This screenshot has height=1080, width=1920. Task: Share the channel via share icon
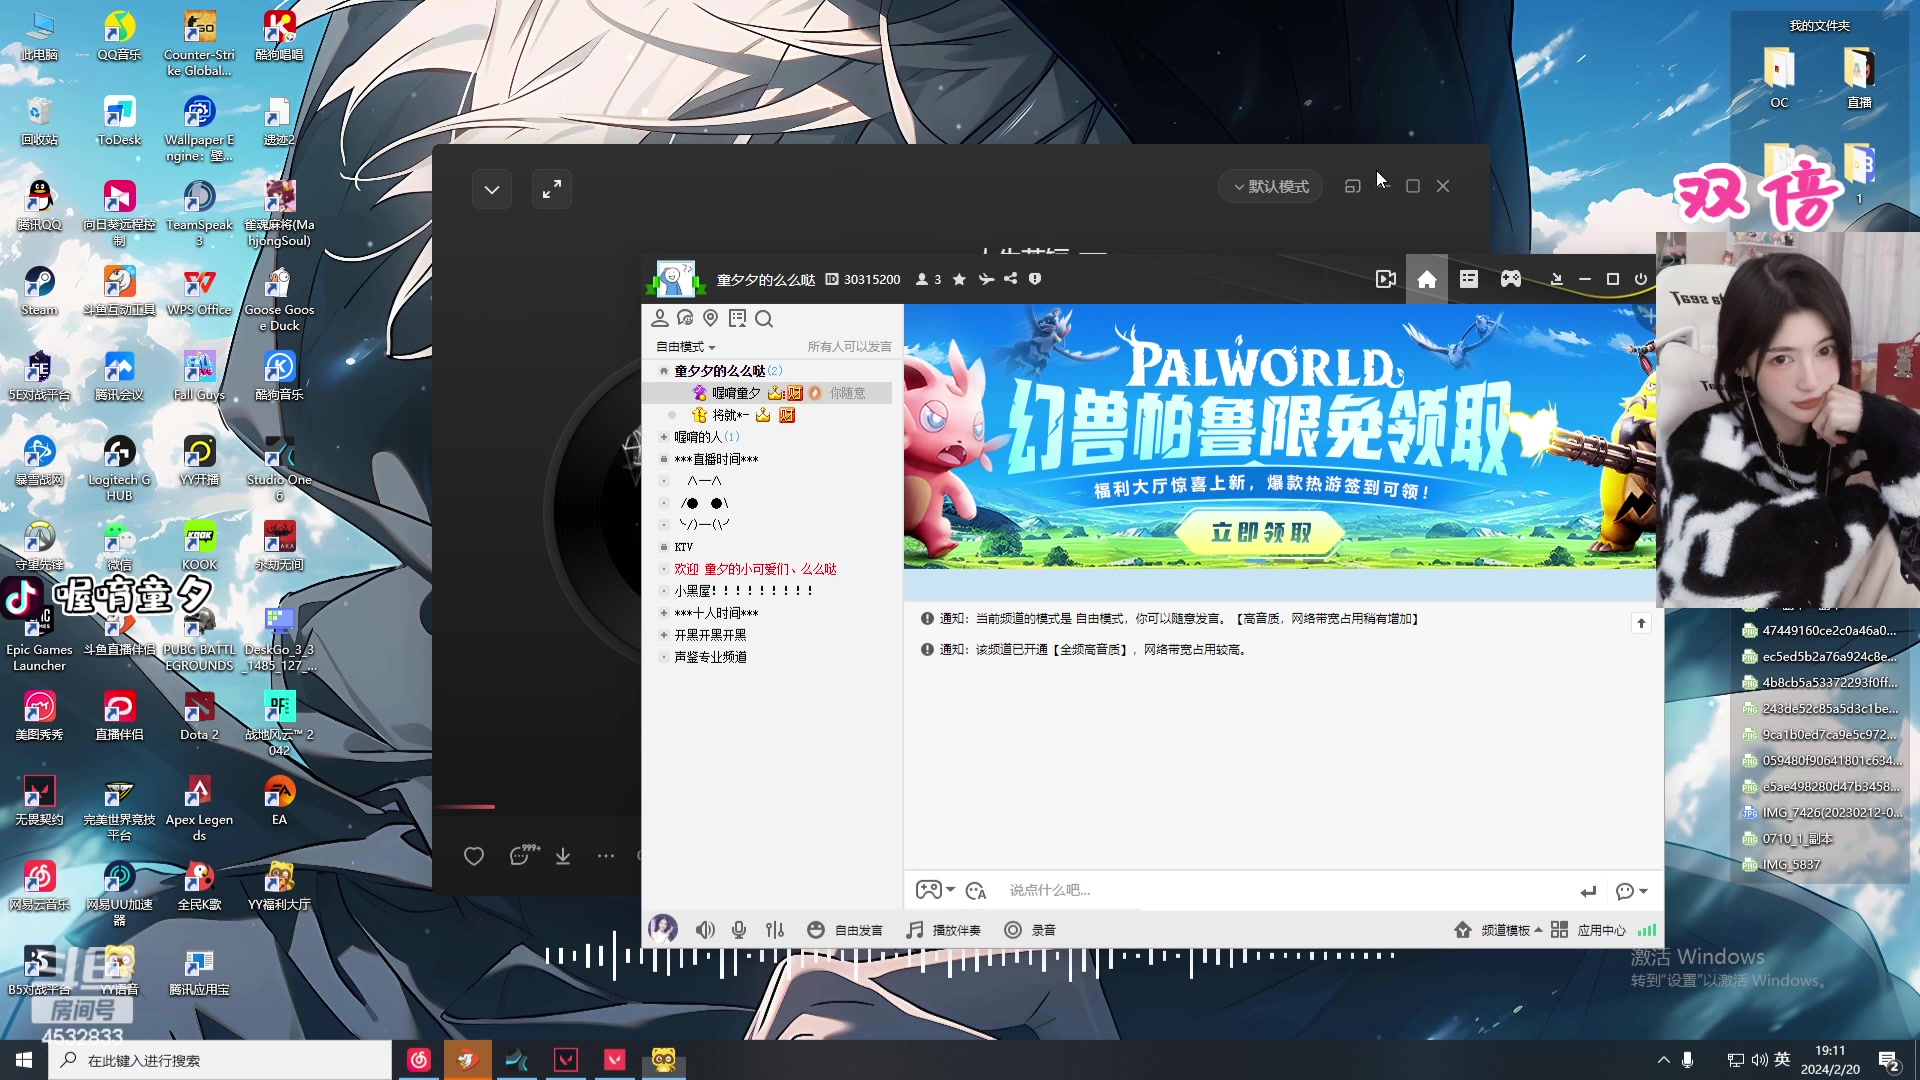click(x=1011, y=279)
